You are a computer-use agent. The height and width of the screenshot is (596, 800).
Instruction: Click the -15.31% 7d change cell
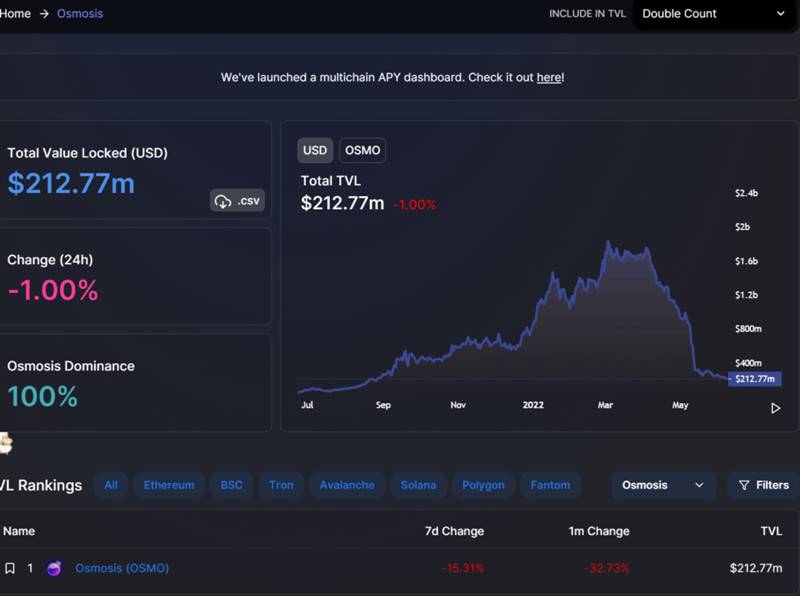coord(463,568)
